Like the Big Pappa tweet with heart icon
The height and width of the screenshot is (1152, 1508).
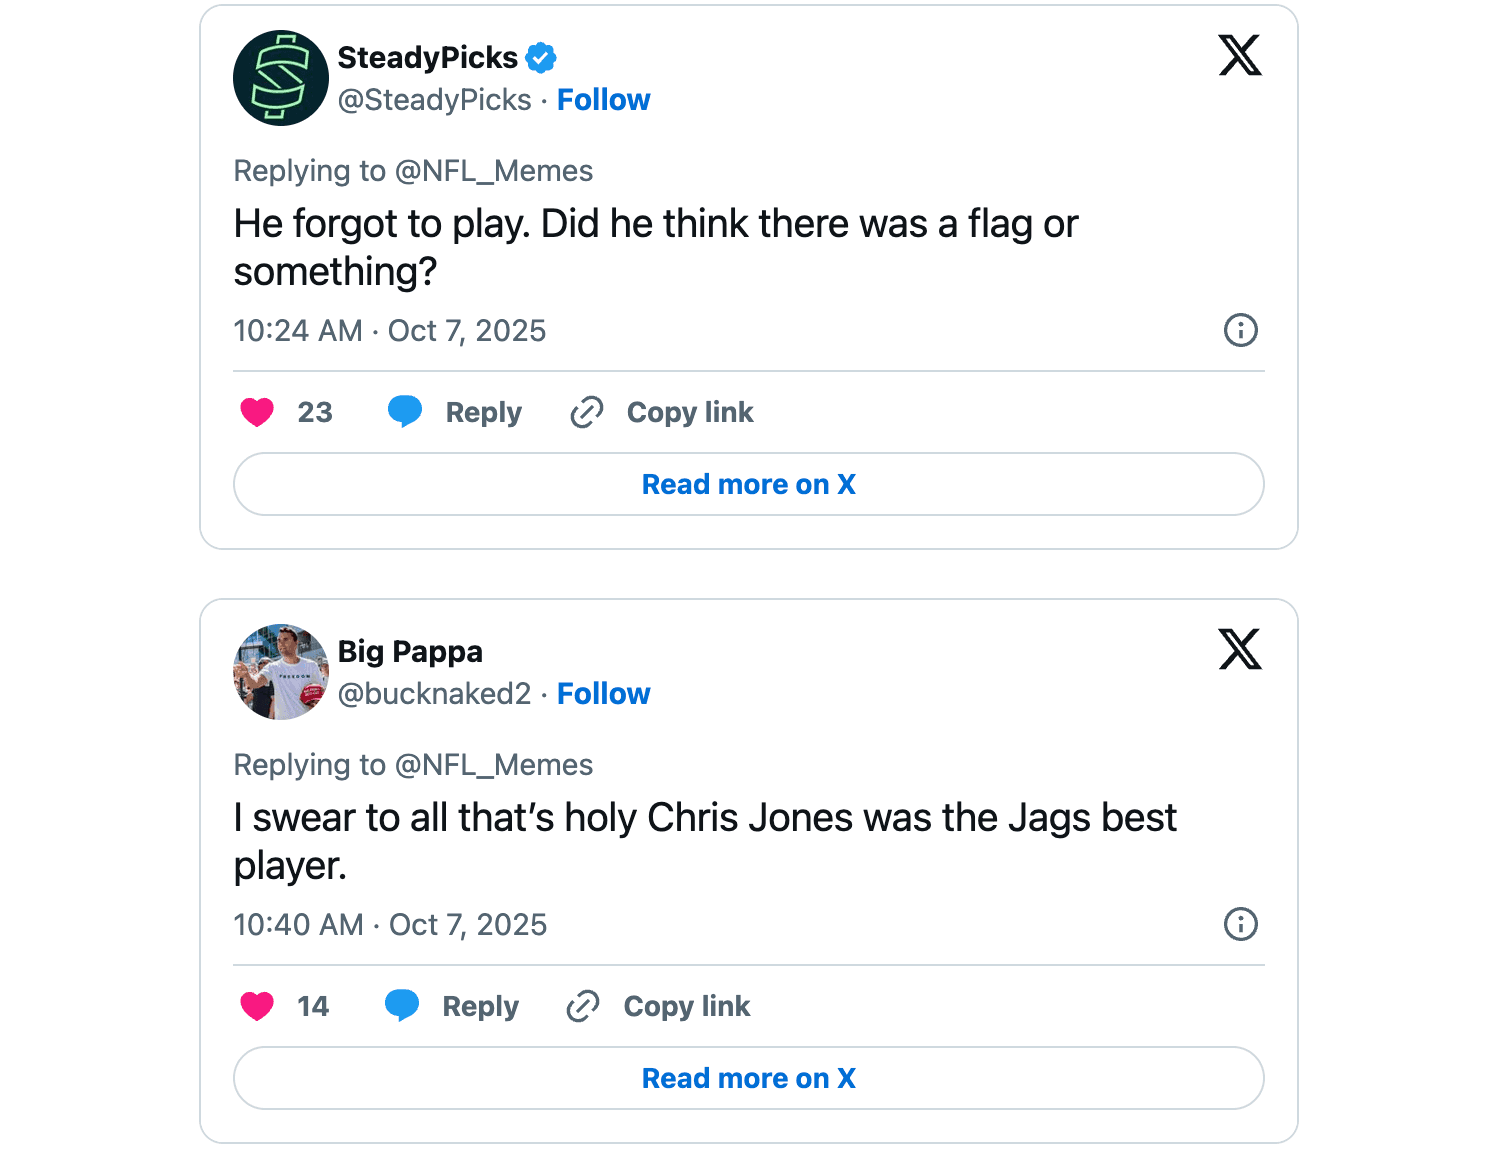pyautogui.click(x=257, y=1006)
